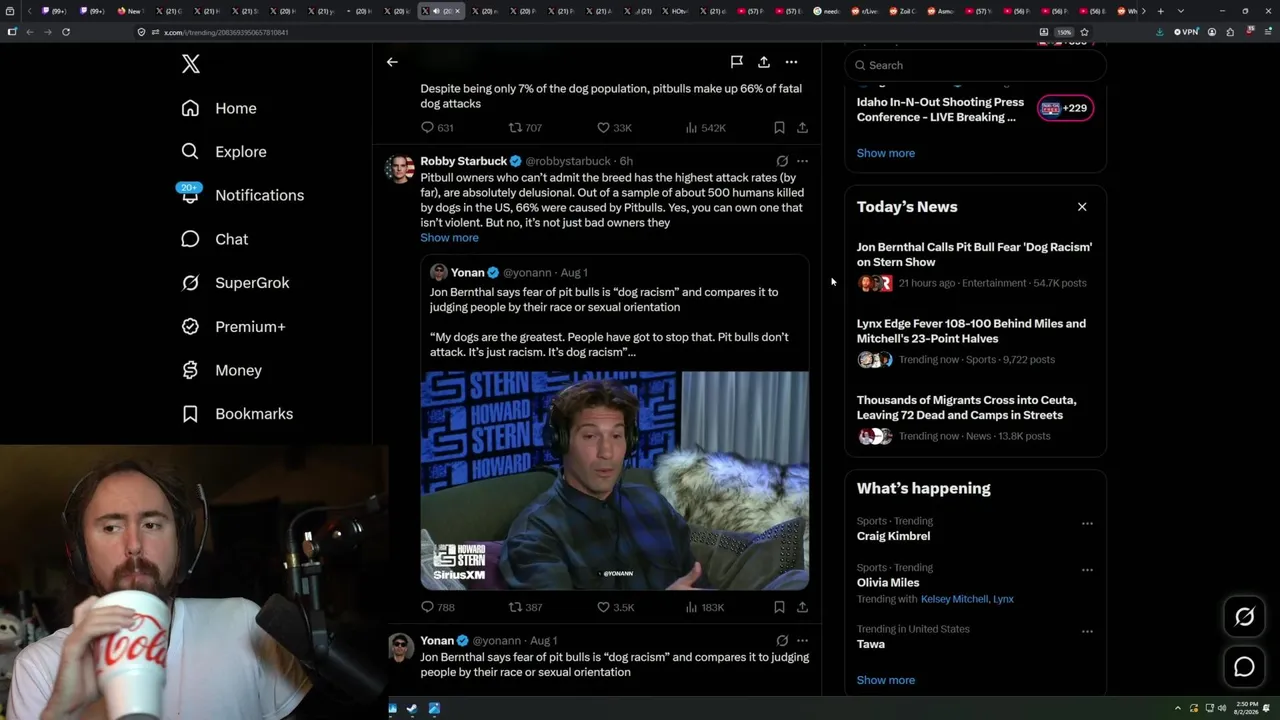Go back with the timeline back arrow
This screenshot has width=1280, height=720.
pyautogui.click(x=392, y=62)
